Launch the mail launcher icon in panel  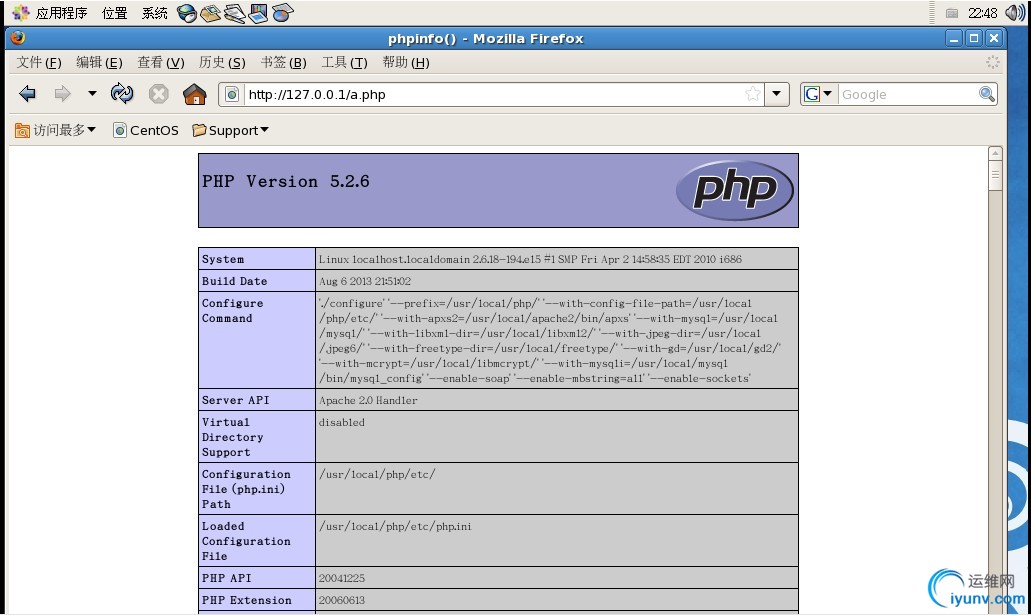(210, 13)
